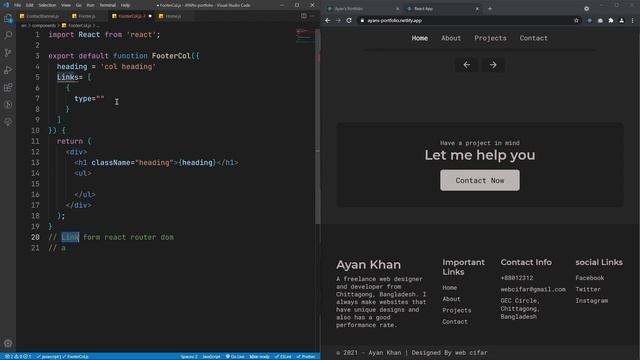
Task: Click the Instagram social link in footer
Action: click(x=591, y=300)
